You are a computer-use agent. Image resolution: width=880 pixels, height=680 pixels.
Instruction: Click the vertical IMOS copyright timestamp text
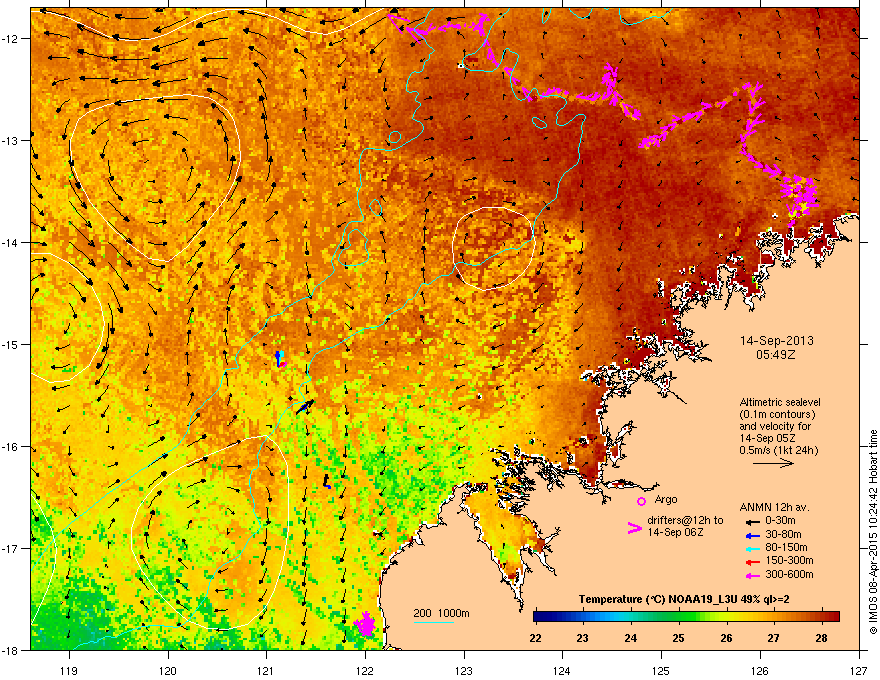(x=873, y=532)
